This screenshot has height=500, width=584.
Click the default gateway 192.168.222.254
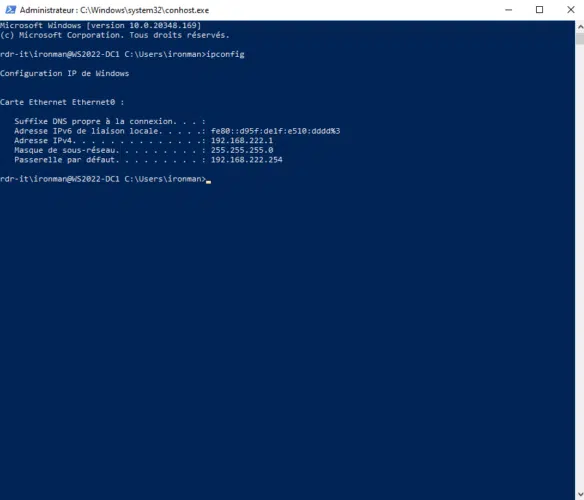247,160
